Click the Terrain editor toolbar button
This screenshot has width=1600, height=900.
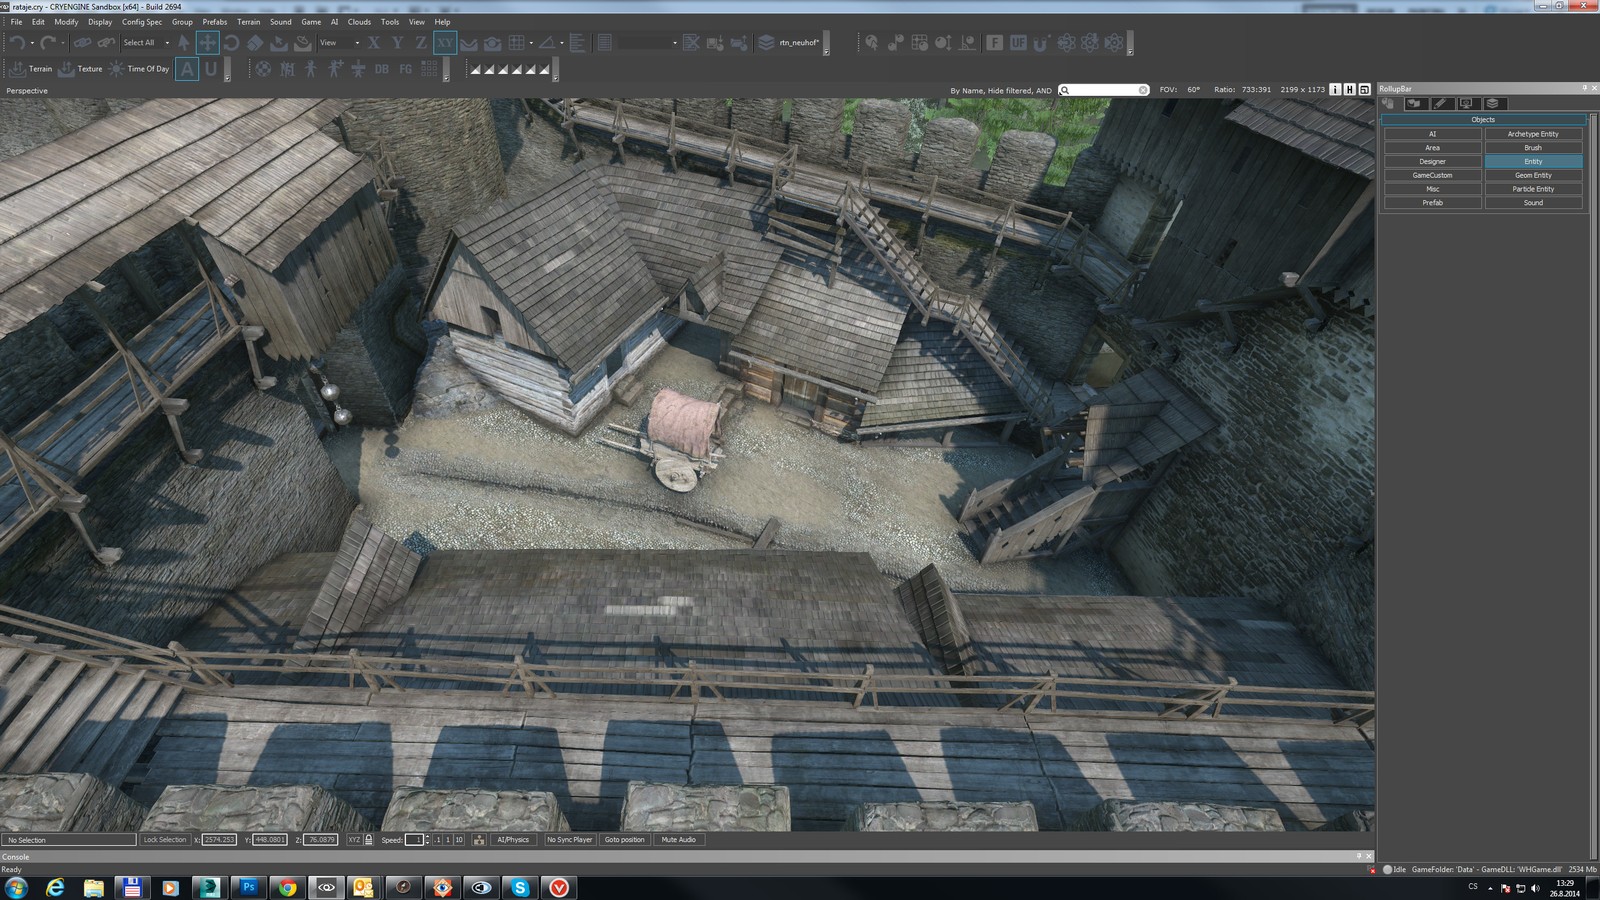[x=29, y=69]
